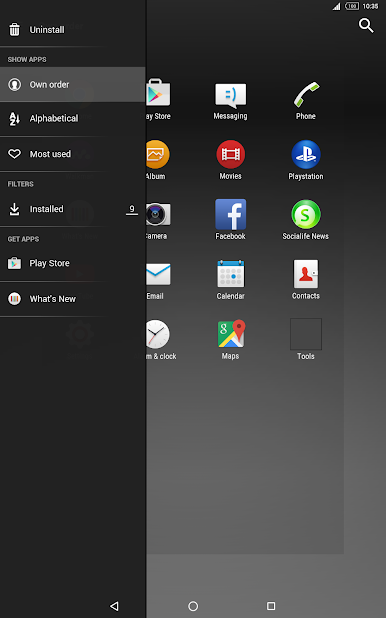The width and height of the screenshot is (386, 618).
Task: Select Own order sorting option
Action: 73,84
